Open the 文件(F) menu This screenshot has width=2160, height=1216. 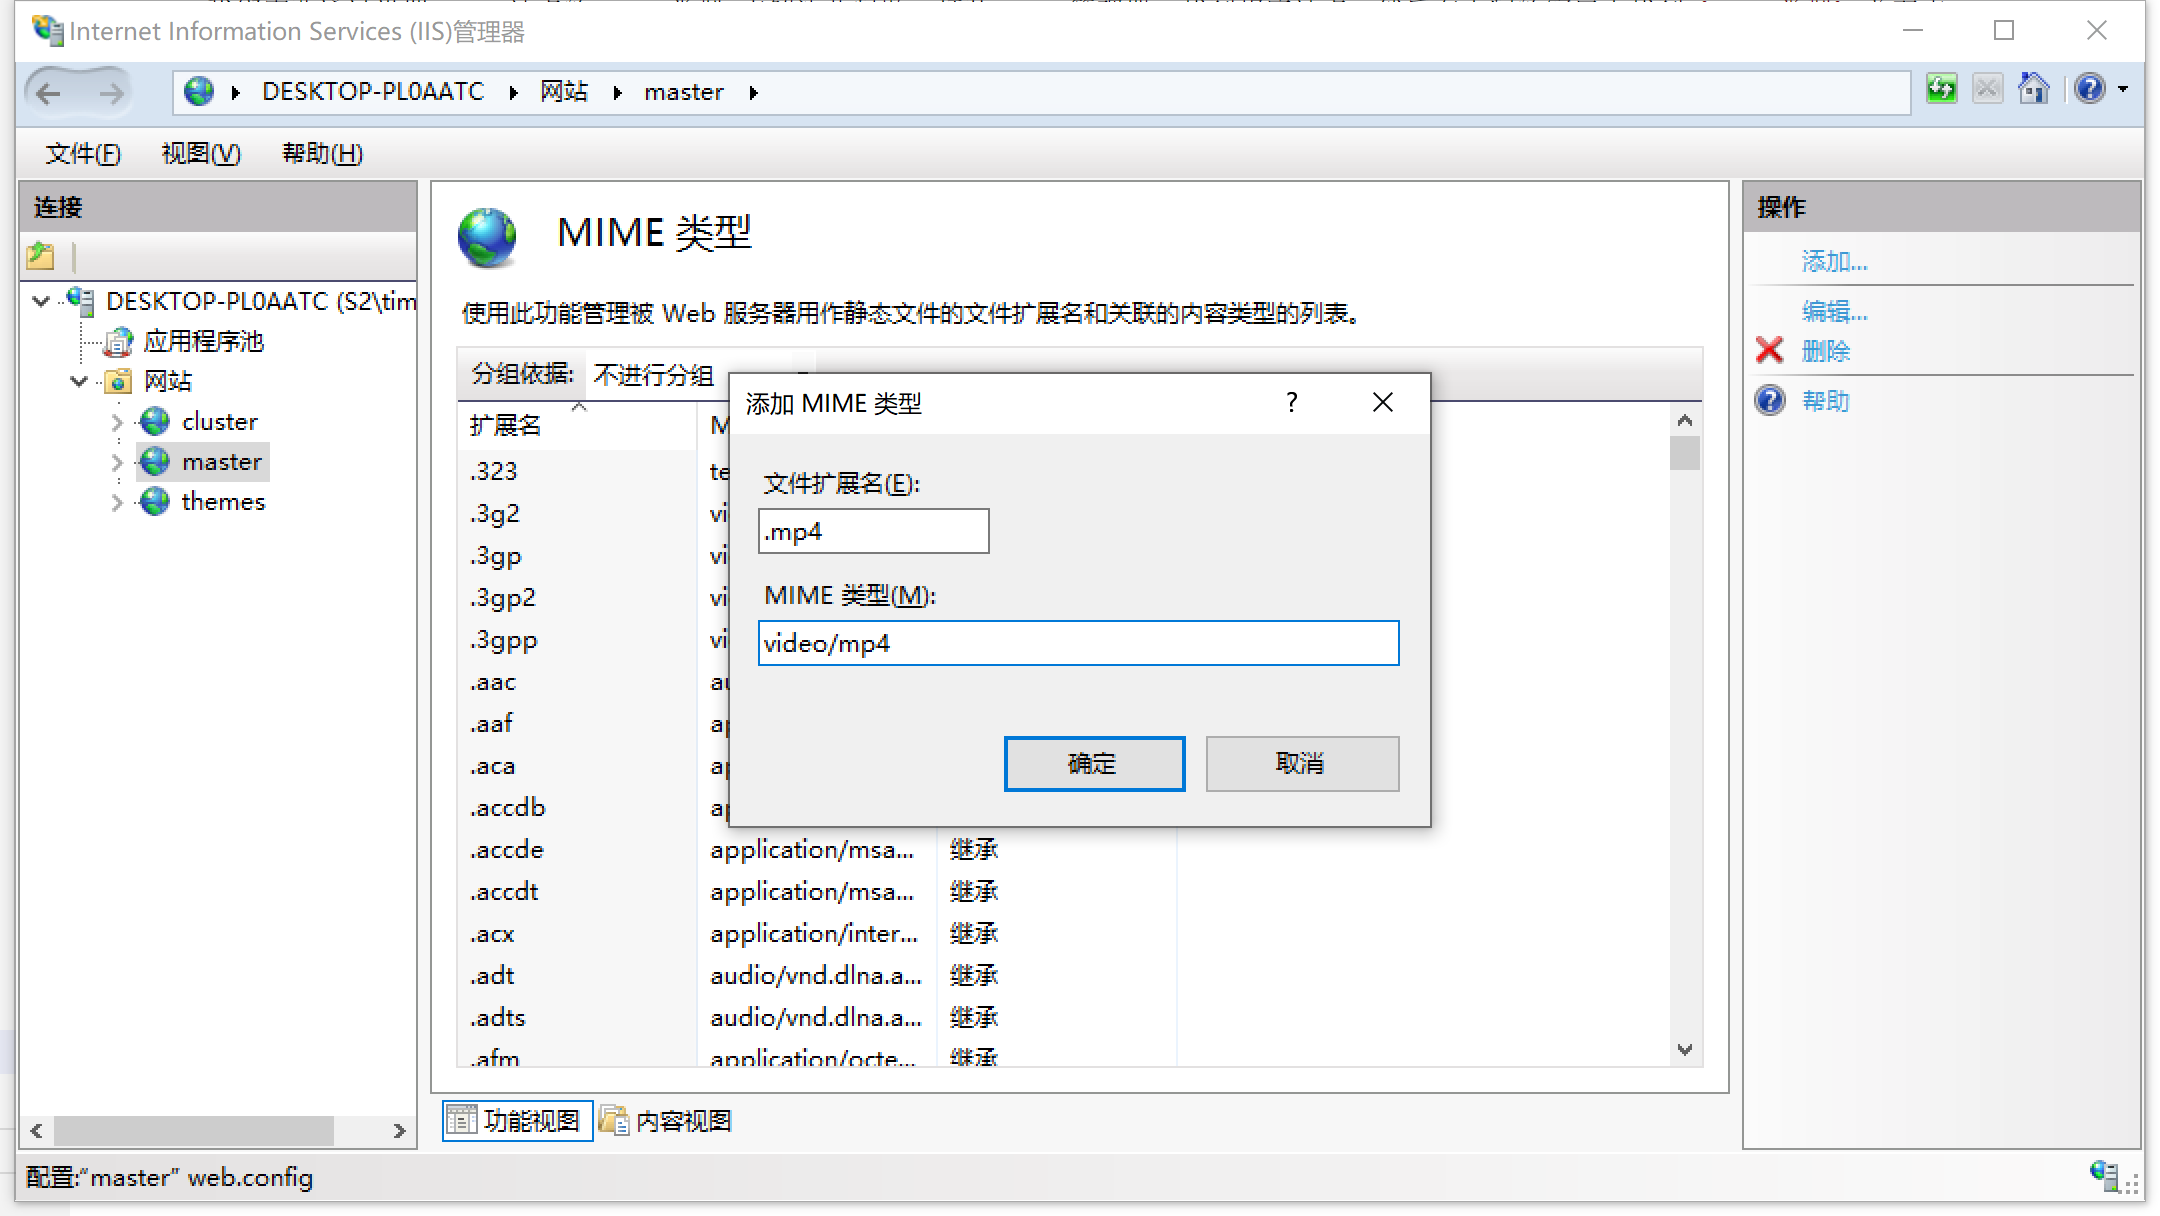pyautogui.click(x=83, y=153)
